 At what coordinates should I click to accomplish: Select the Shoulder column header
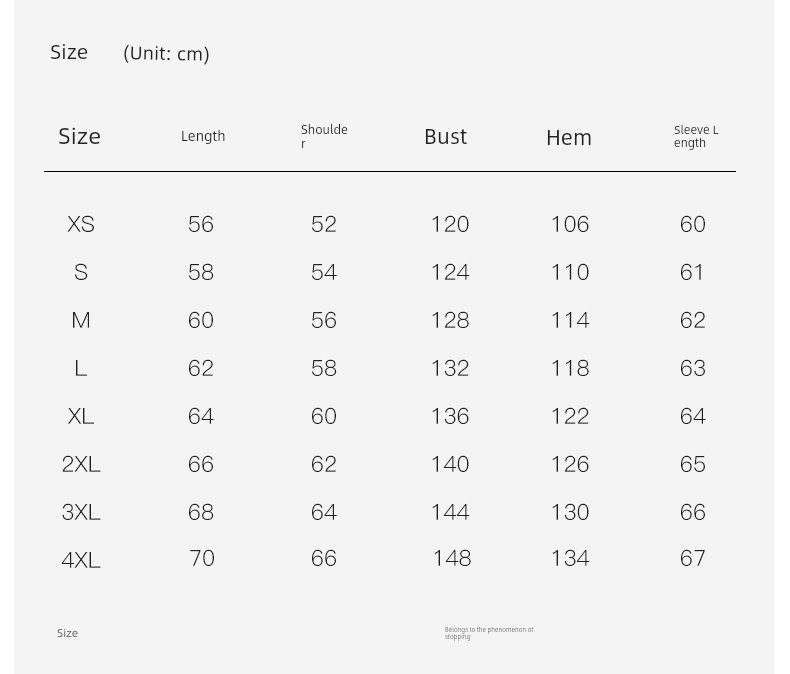coord(324,136)
